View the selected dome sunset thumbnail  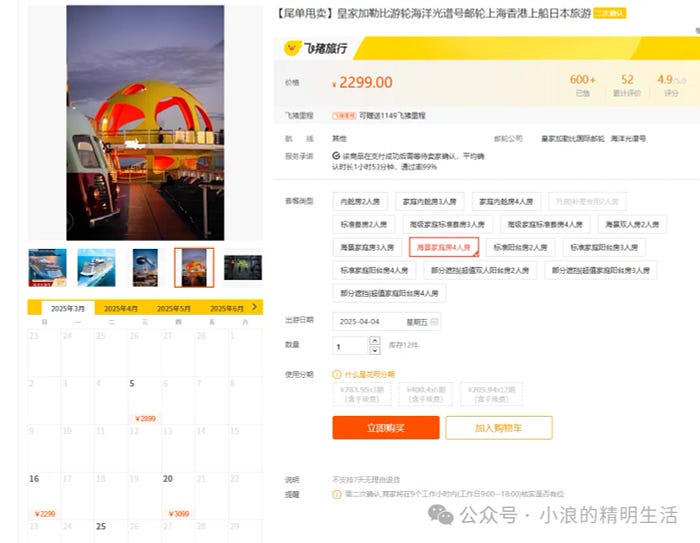(194, 267)
